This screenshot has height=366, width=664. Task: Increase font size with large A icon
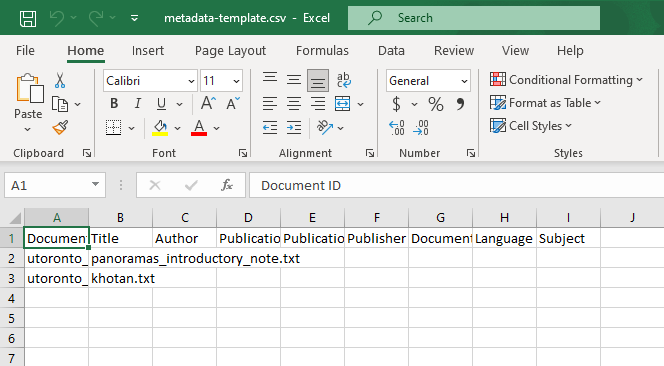pos(208,103)
